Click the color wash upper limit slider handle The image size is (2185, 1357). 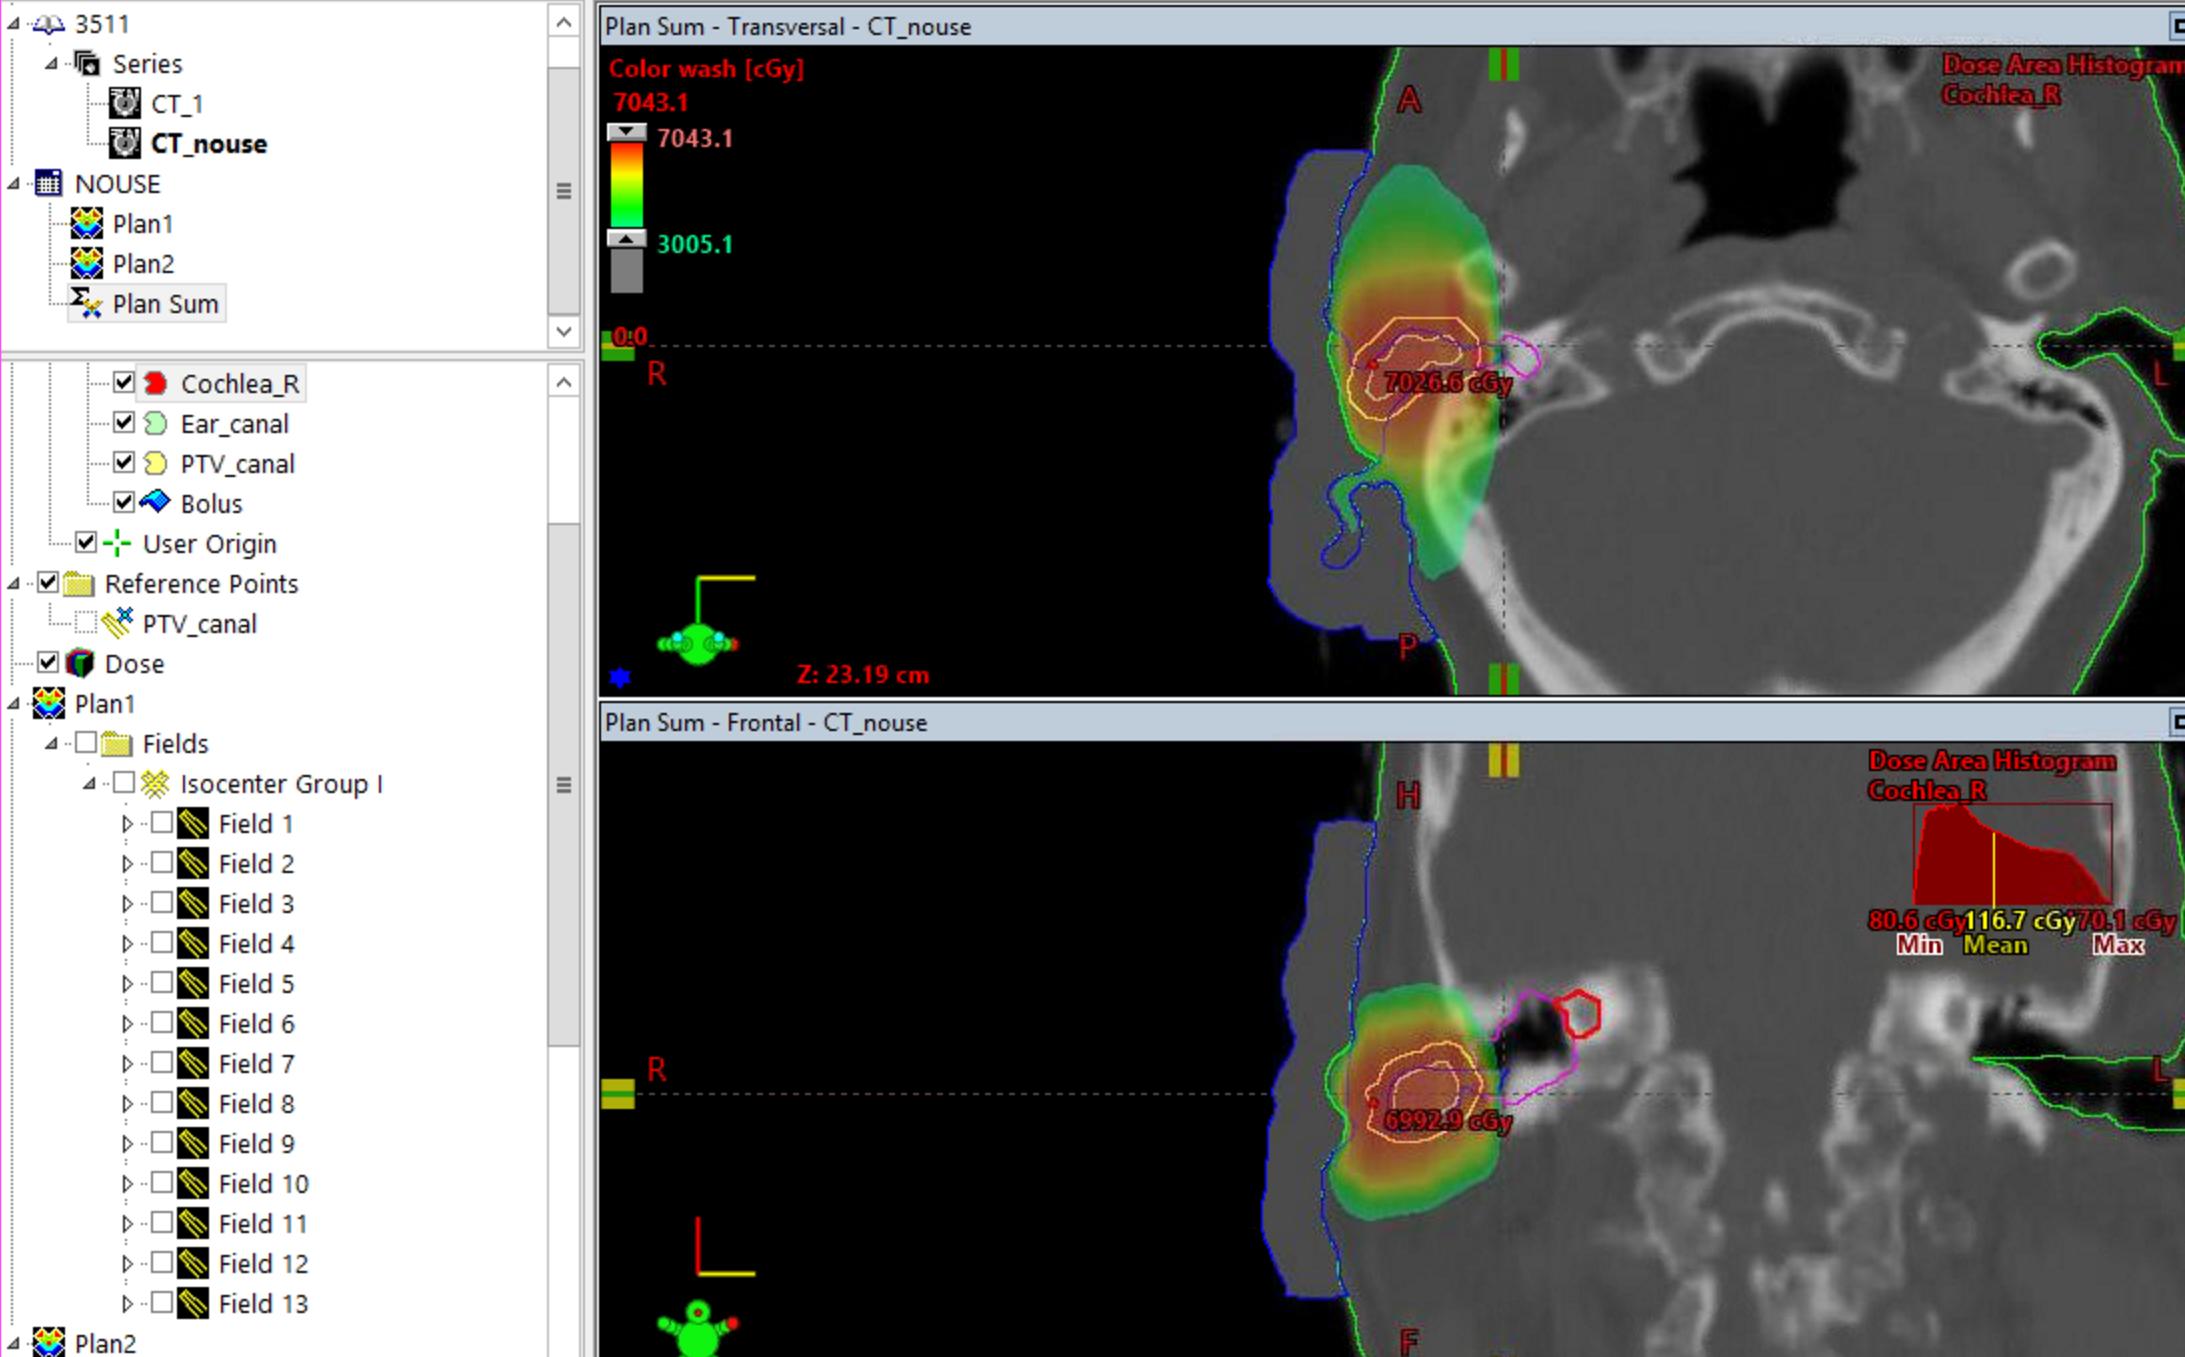[627, 133]
